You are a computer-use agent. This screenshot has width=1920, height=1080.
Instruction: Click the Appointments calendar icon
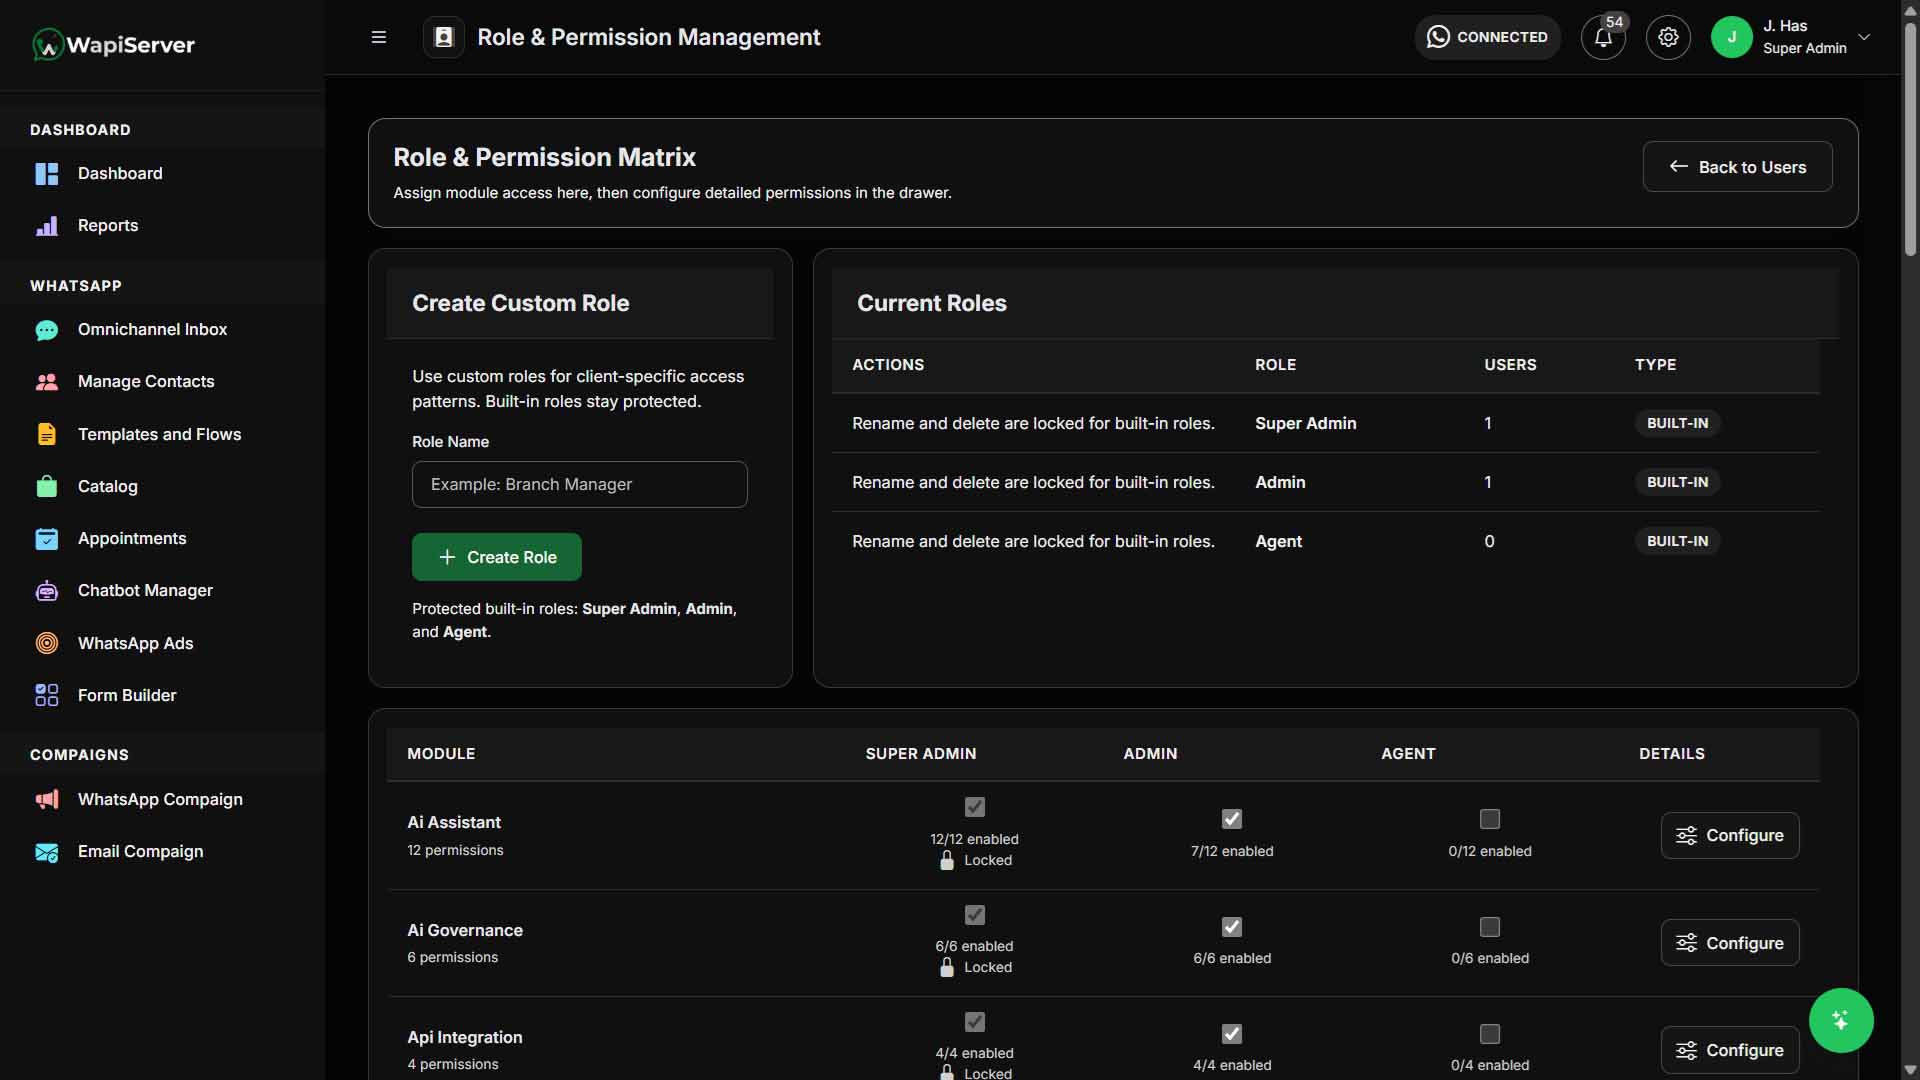coord(47,539)
